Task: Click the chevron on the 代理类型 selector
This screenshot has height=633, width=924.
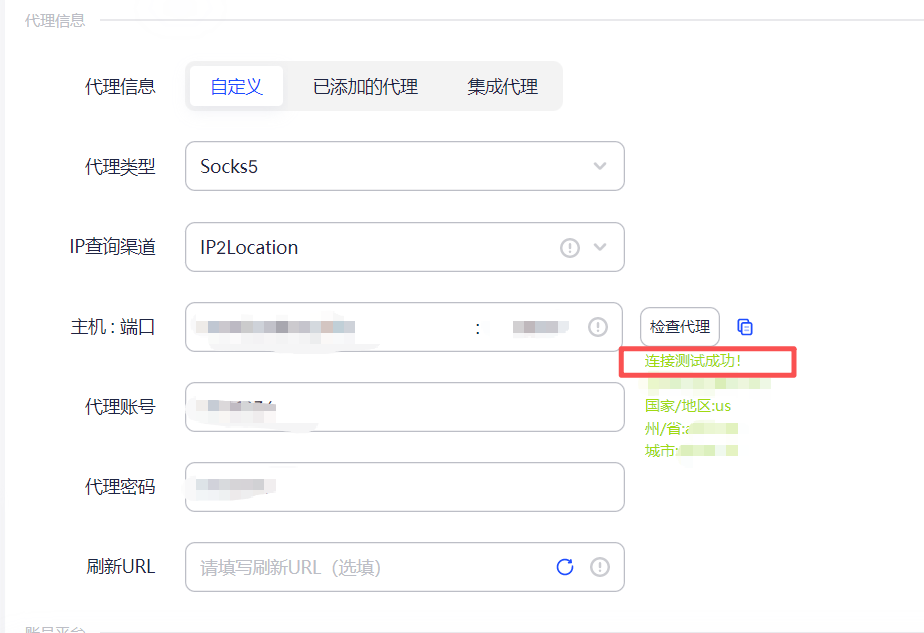Action: 601,166
